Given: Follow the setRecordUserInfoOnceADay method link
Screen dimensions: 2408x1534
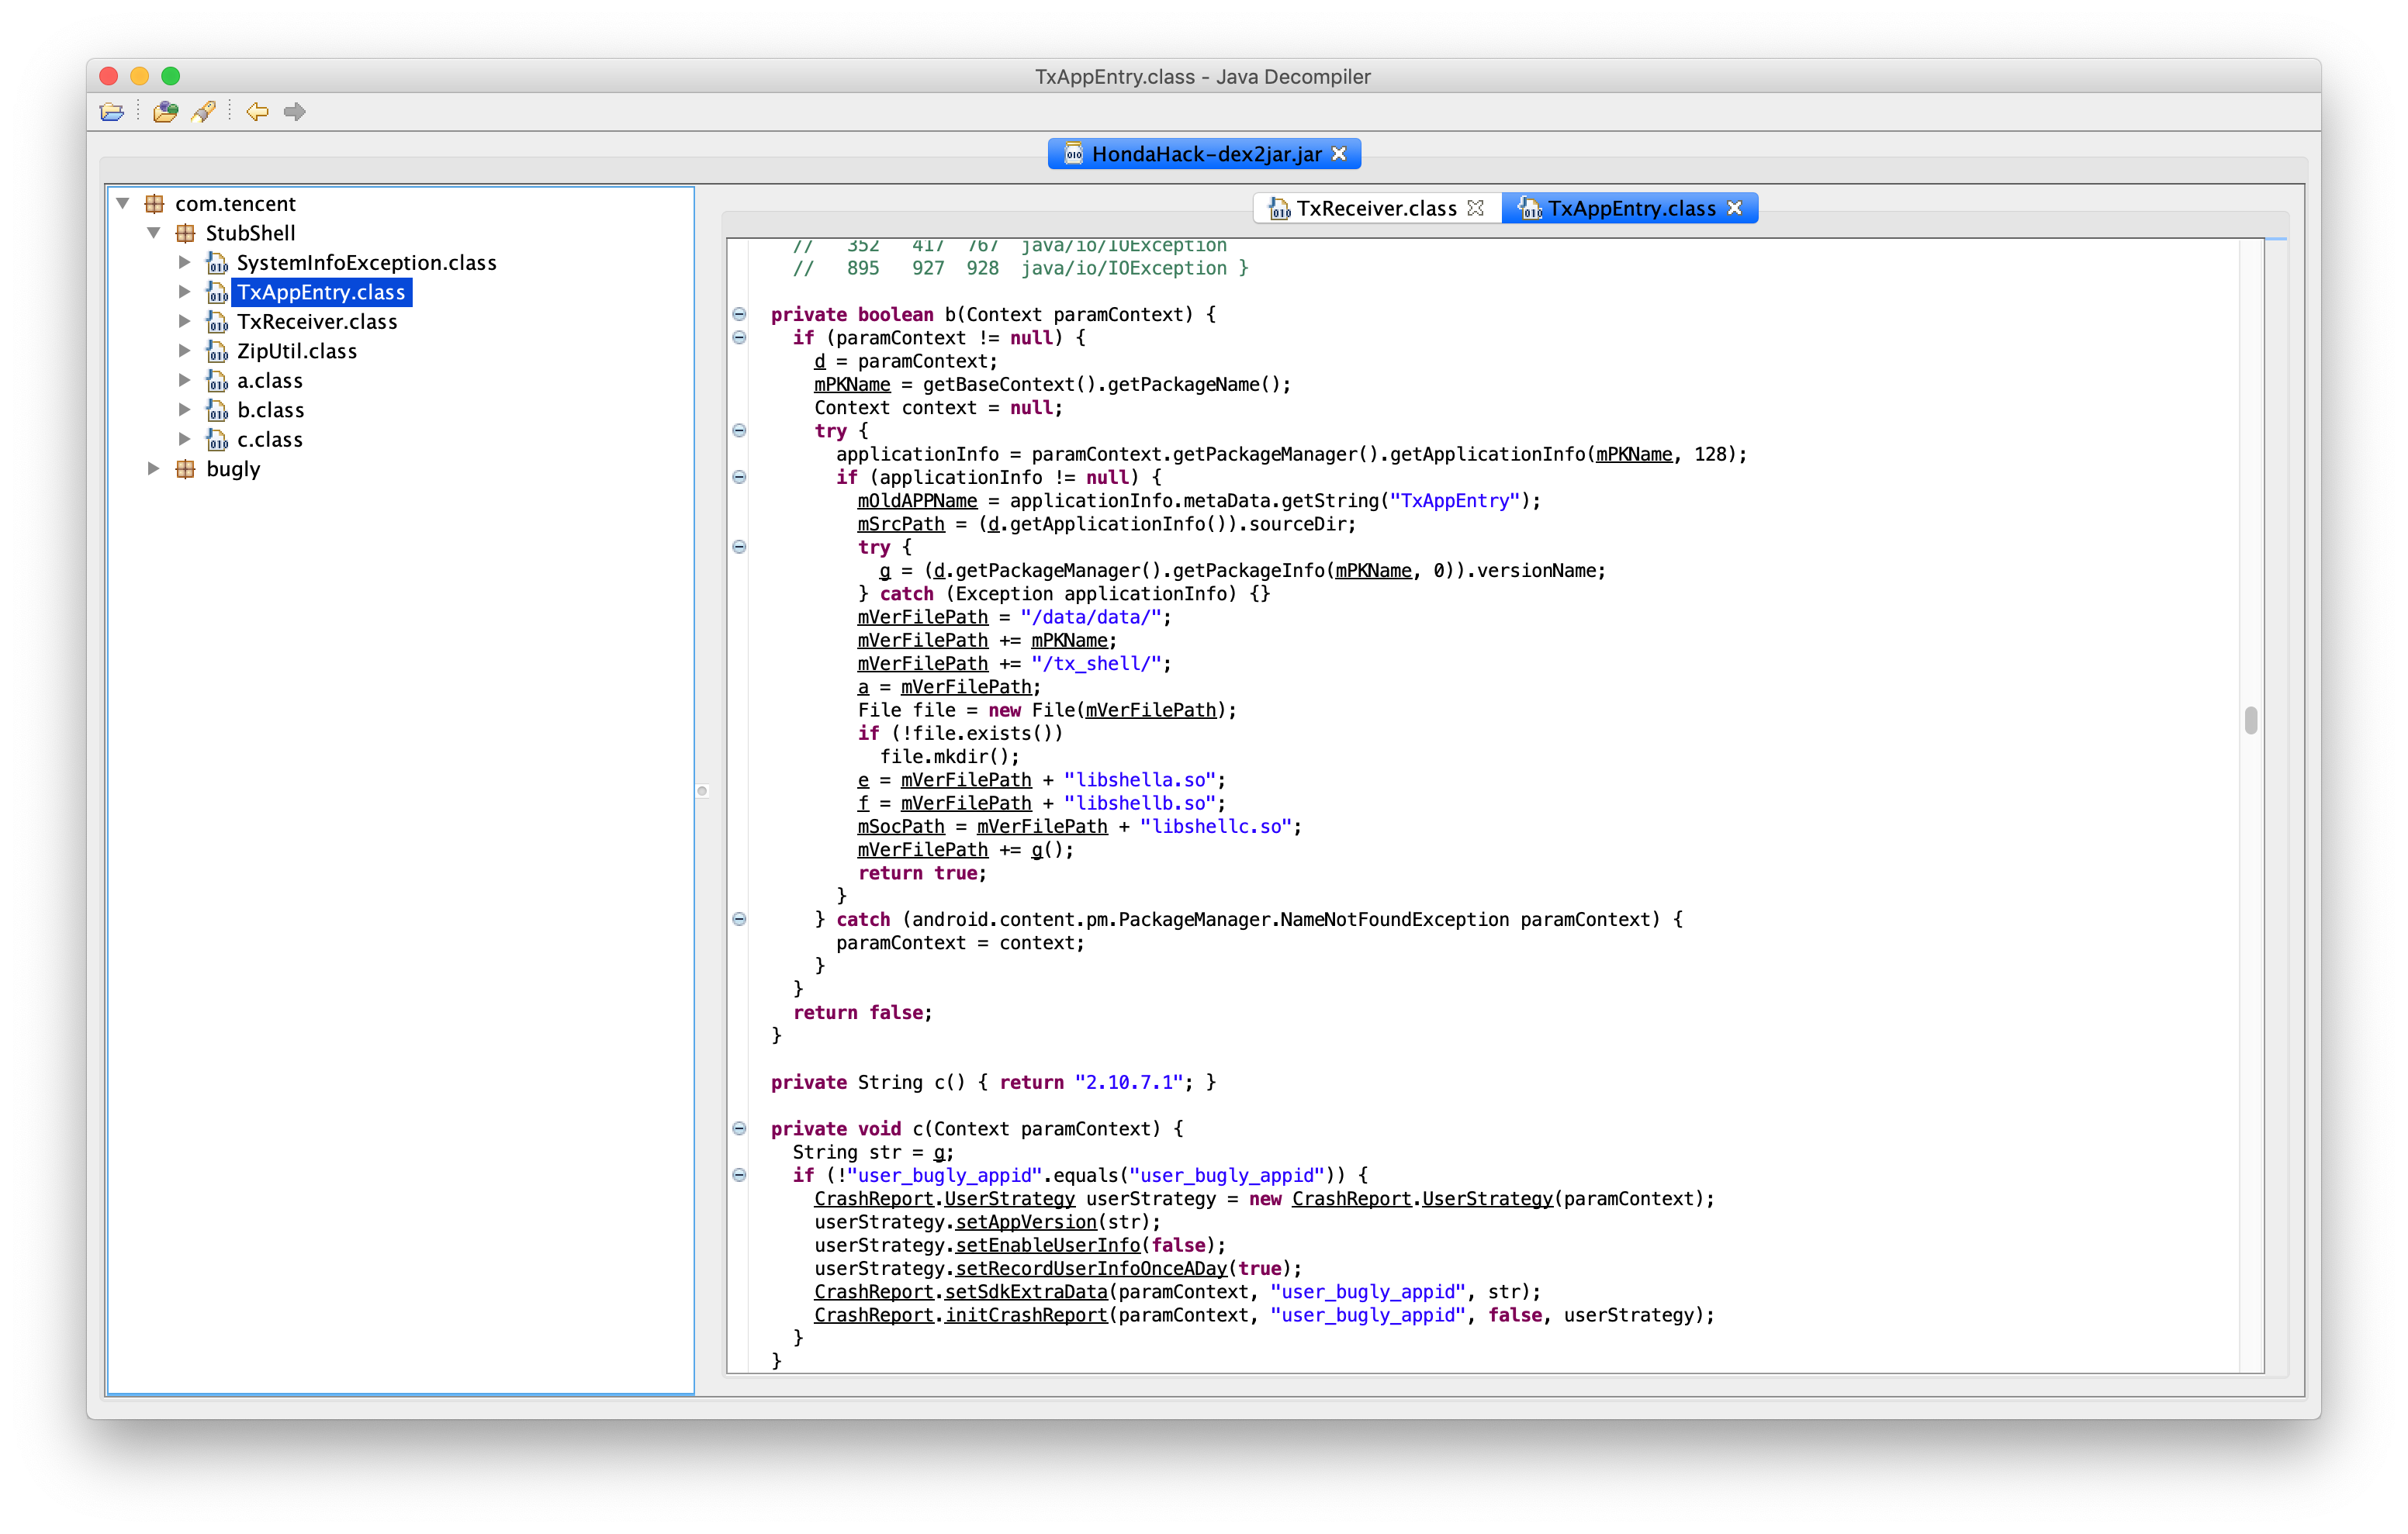Looking at the screenshot, I should point(1091,1268).
